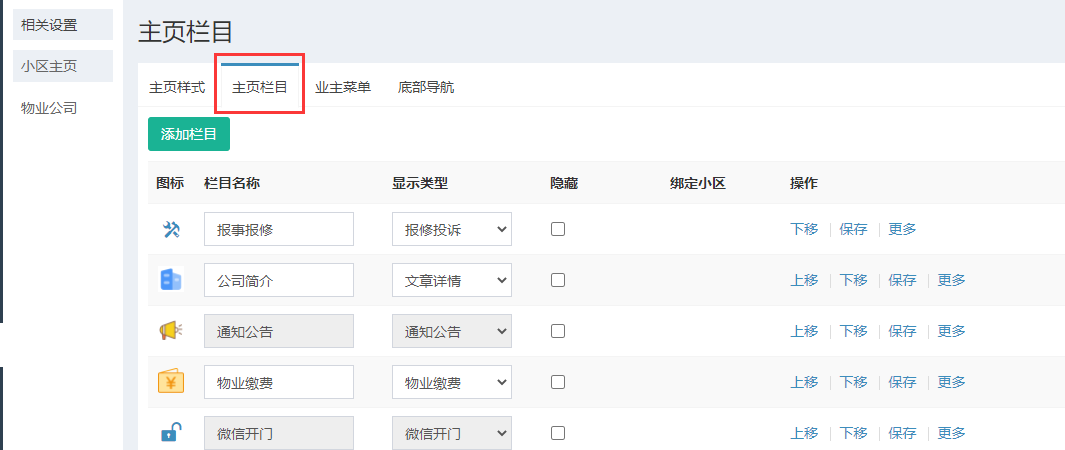
Task: Click the blue building icon for 公司简介
Action: 170,280
